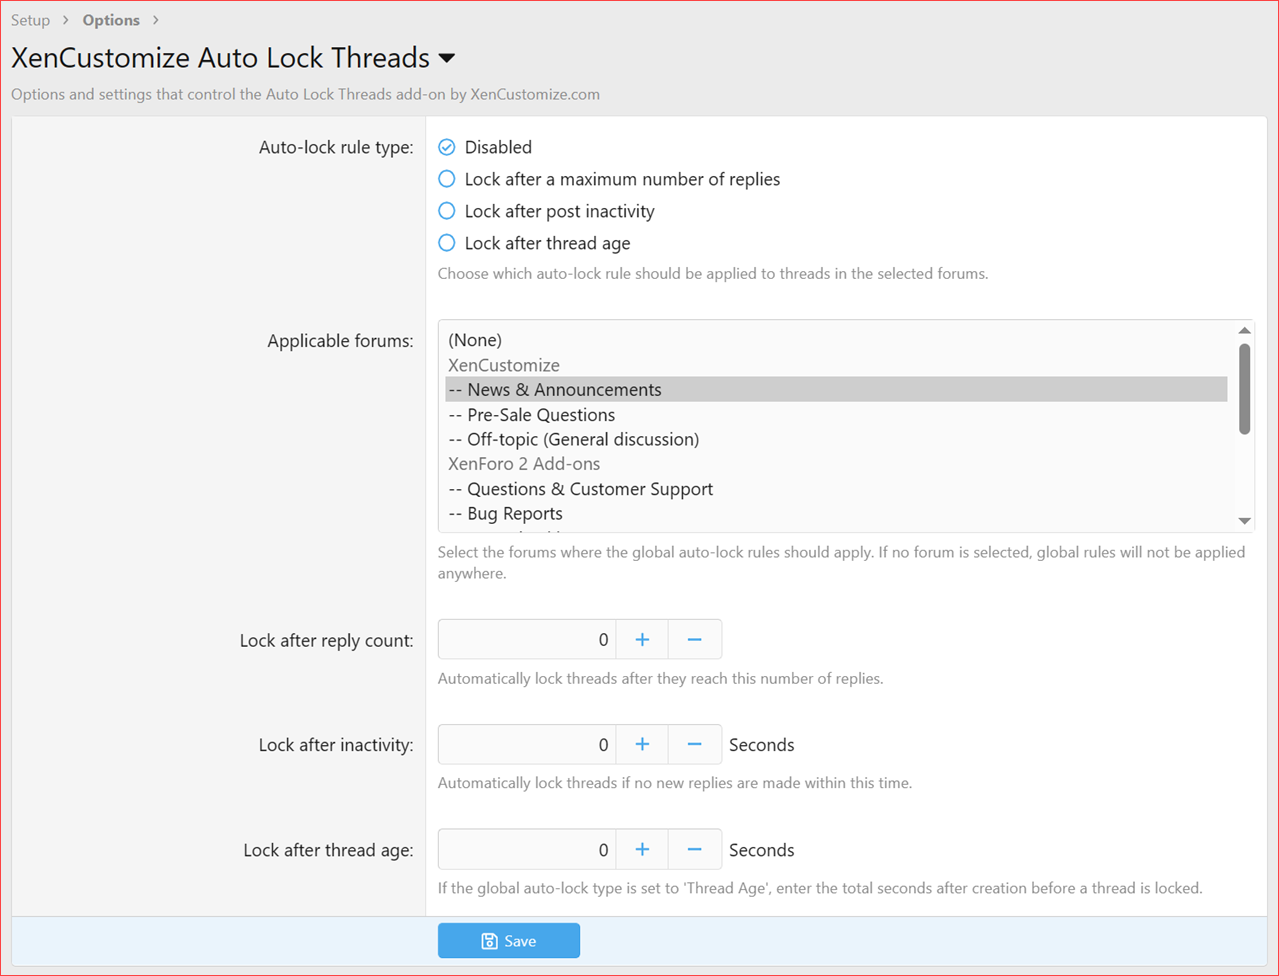1279x976 pixels.
Task: Select Lock after post inactivity option
Action: coord(447,211)
